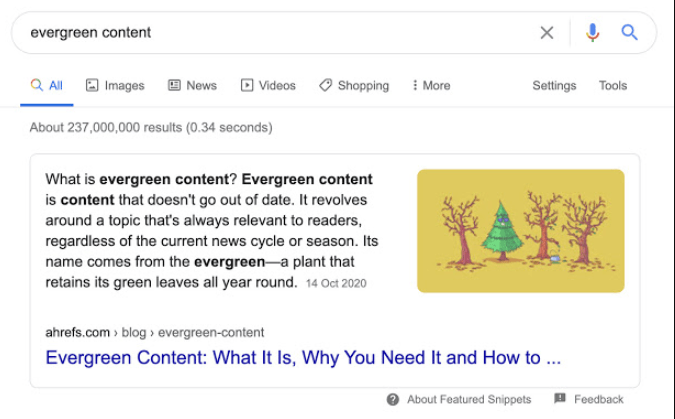675x419 pixels.
Task: Expand the More menu
Action: pyautogui.click(x=431, y=86)
